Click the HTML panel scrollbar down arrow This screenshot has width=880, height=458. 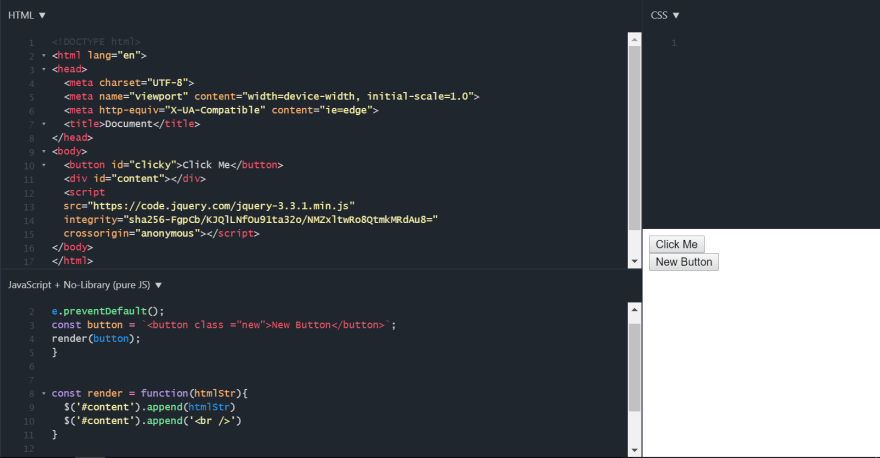coord(635,261)
